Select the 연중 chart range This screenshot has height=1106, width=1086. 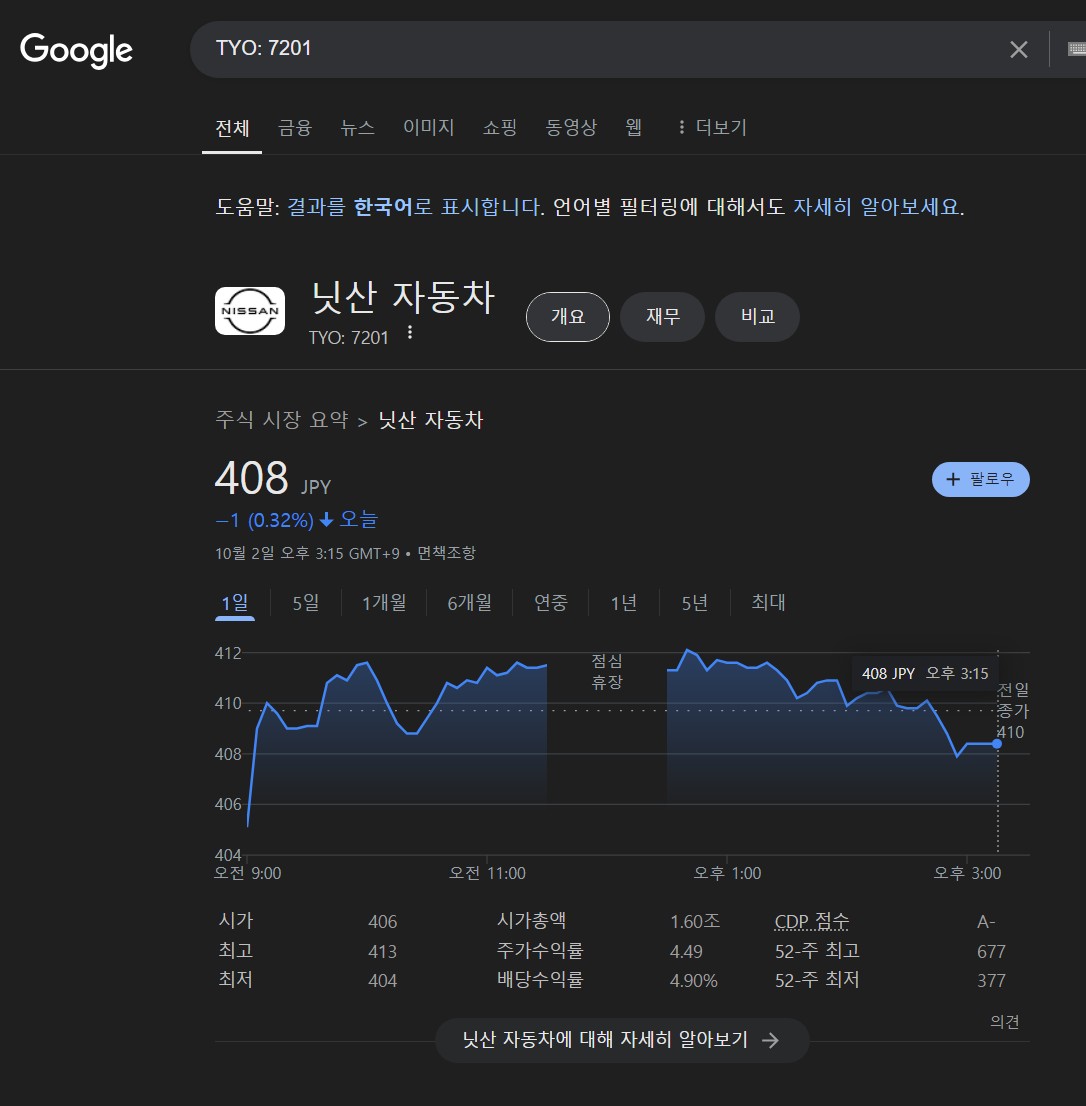coord(551,603)
